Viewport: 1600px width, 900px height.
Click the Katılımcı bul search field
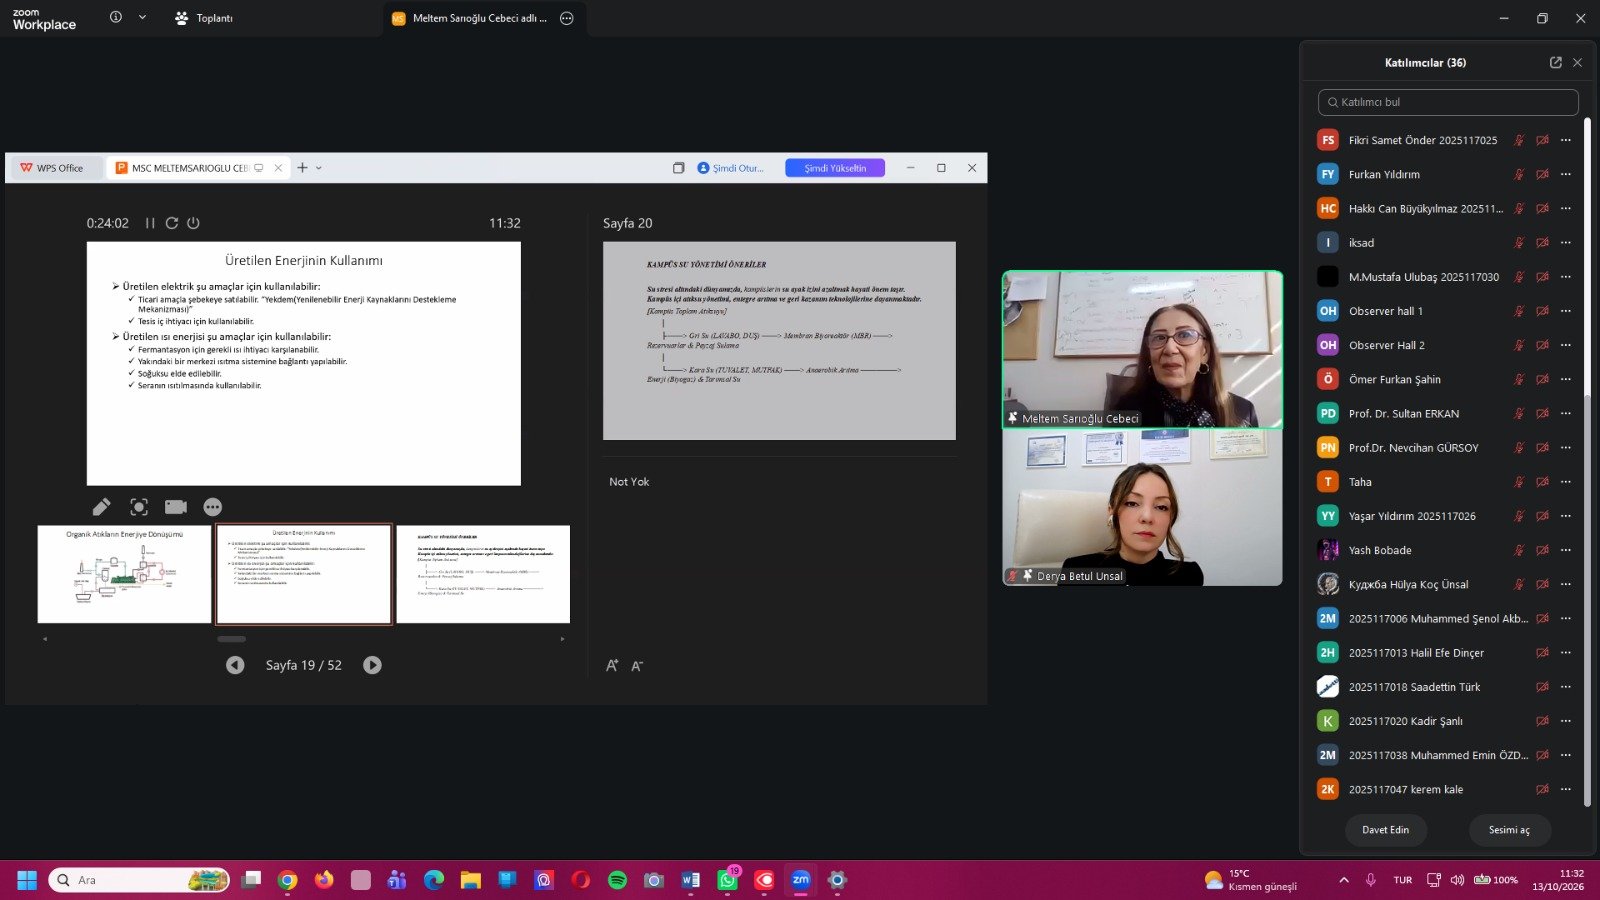click(1448, 102)
